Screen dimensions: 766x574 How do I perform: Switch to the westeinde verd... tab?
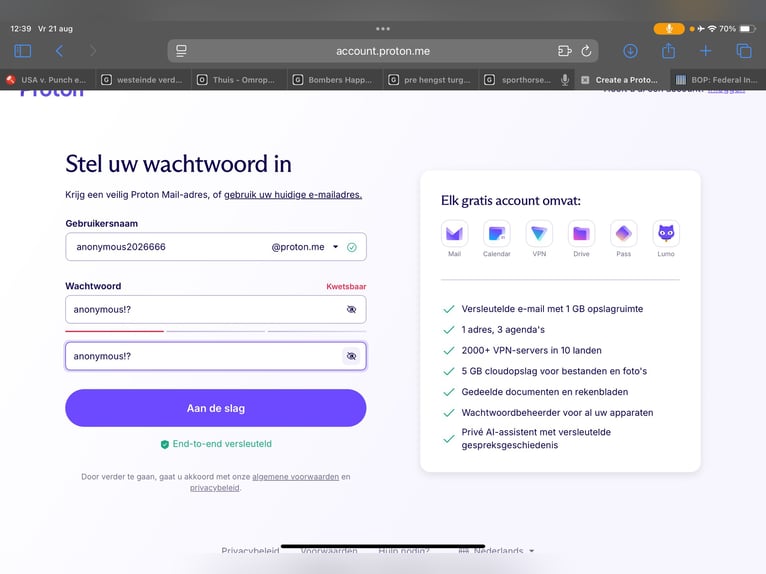[x=142, y=80]
